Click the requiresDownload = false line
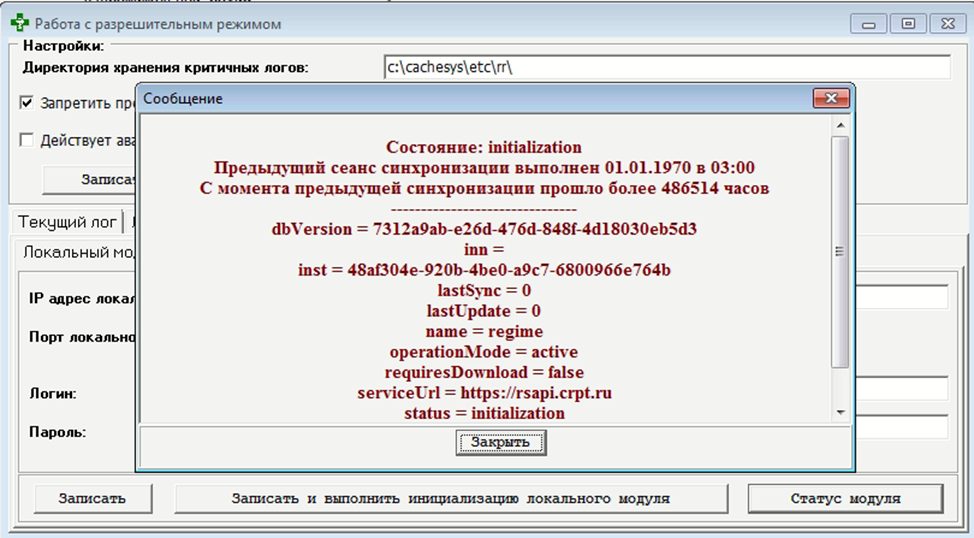Screen dimensions: 974x538 point(484,372)
